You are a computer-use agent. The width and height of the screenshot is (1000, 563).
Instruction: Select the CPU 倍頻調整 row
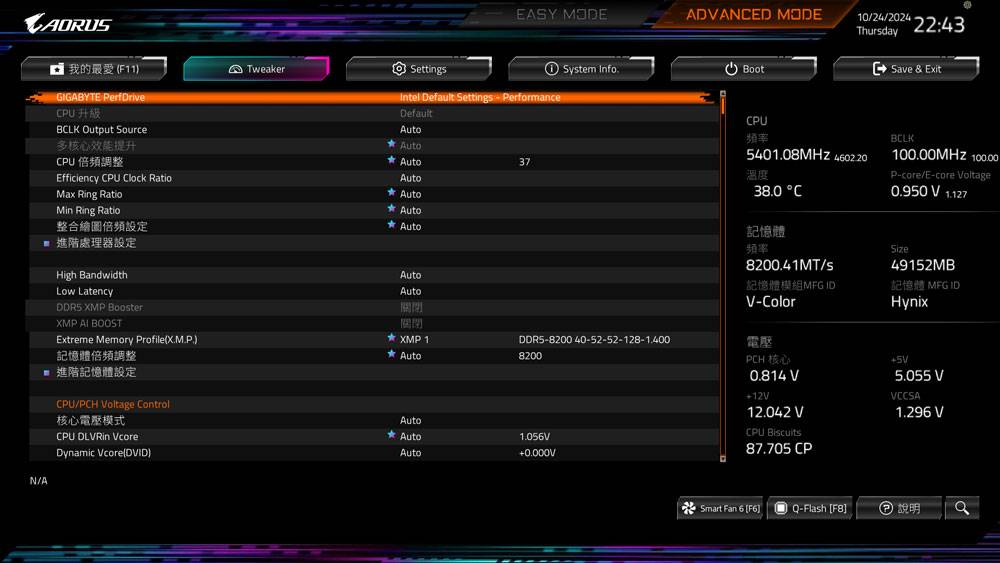372,162
